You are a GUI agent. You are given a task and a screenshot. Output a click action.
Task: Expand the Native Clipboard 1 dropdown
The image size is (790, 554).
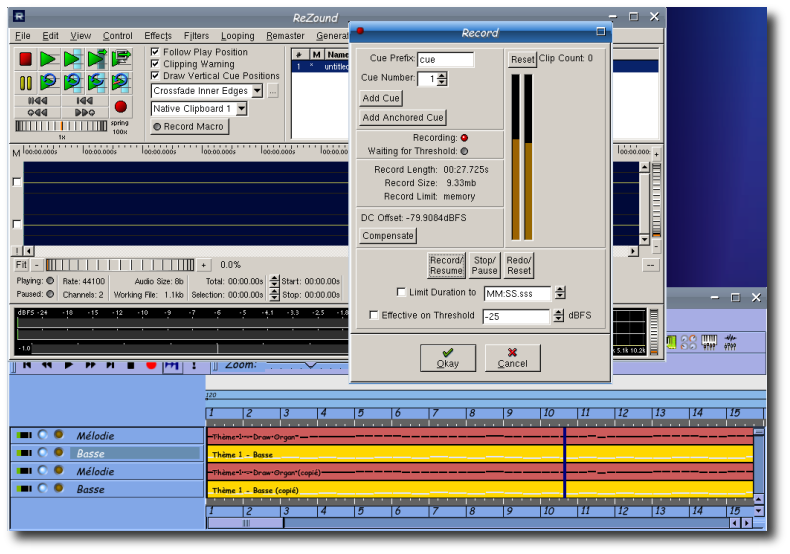(x=241, y=109)
